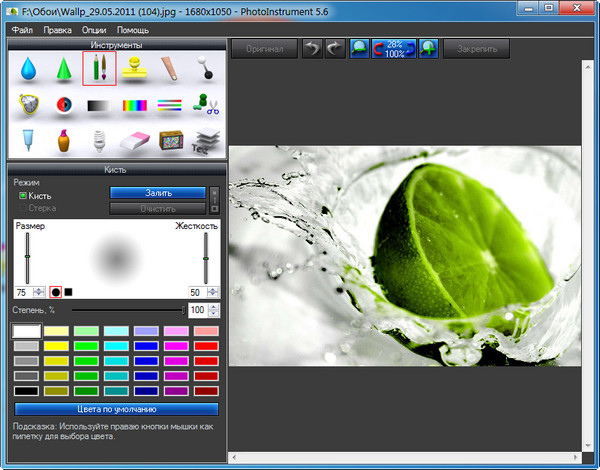Open the Файл menu

22,30
